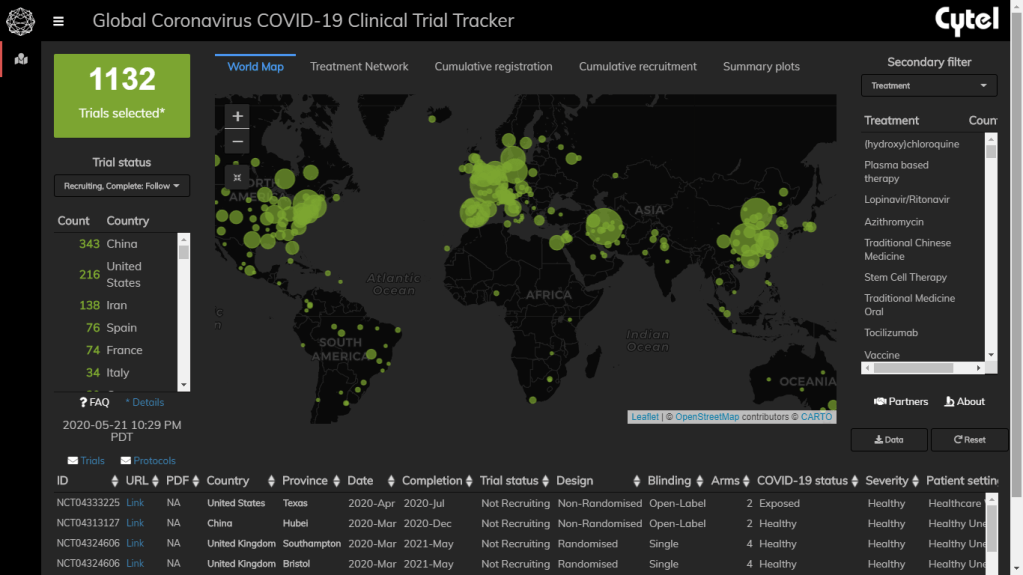Open the Partners handshake link
Viewport: 1023px width, 575px height.
901,401
